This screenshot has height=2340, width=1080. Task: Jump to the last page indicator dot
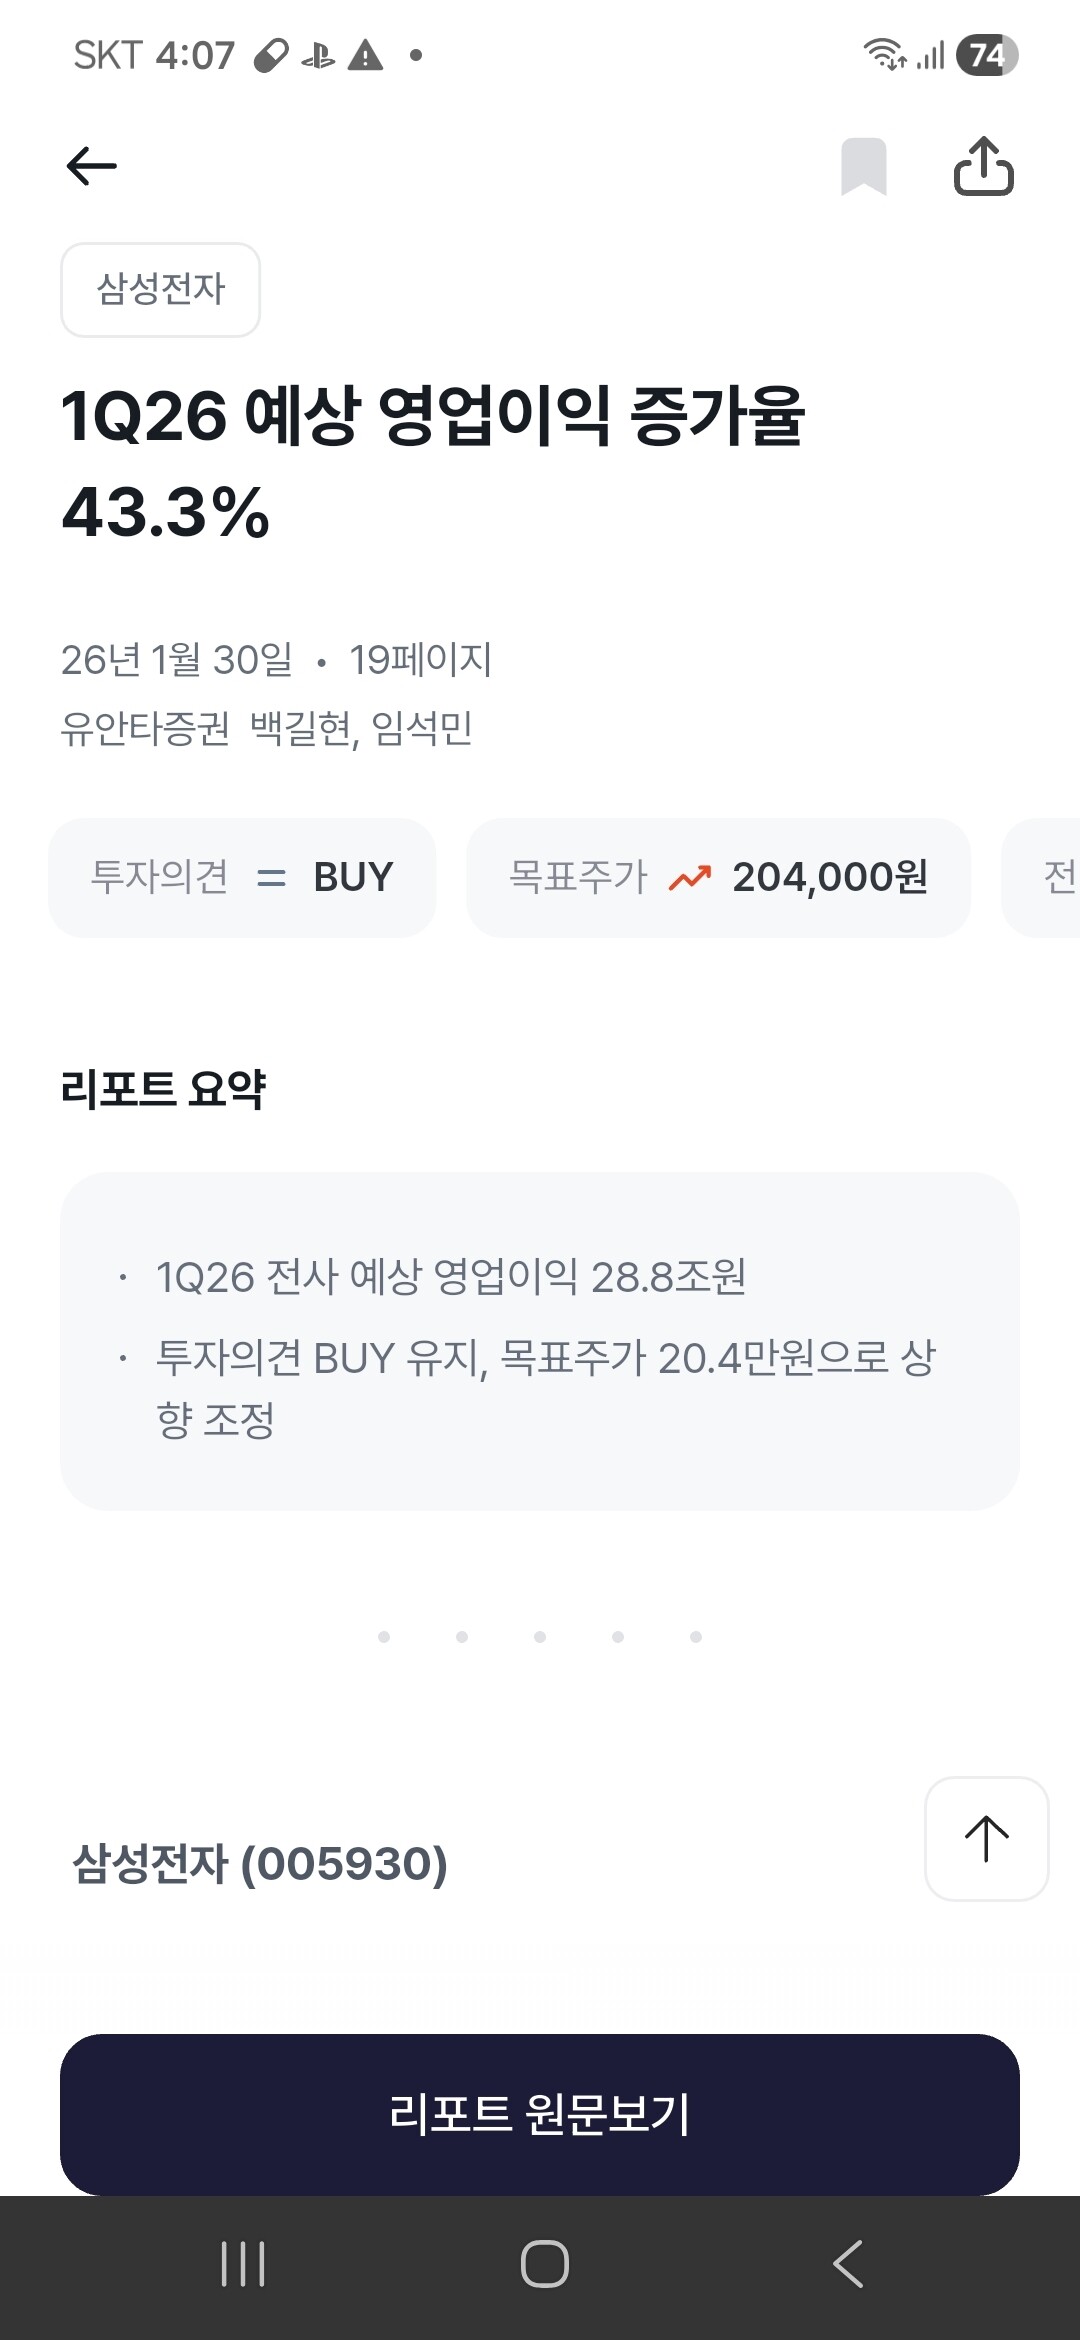(696, 1637)
